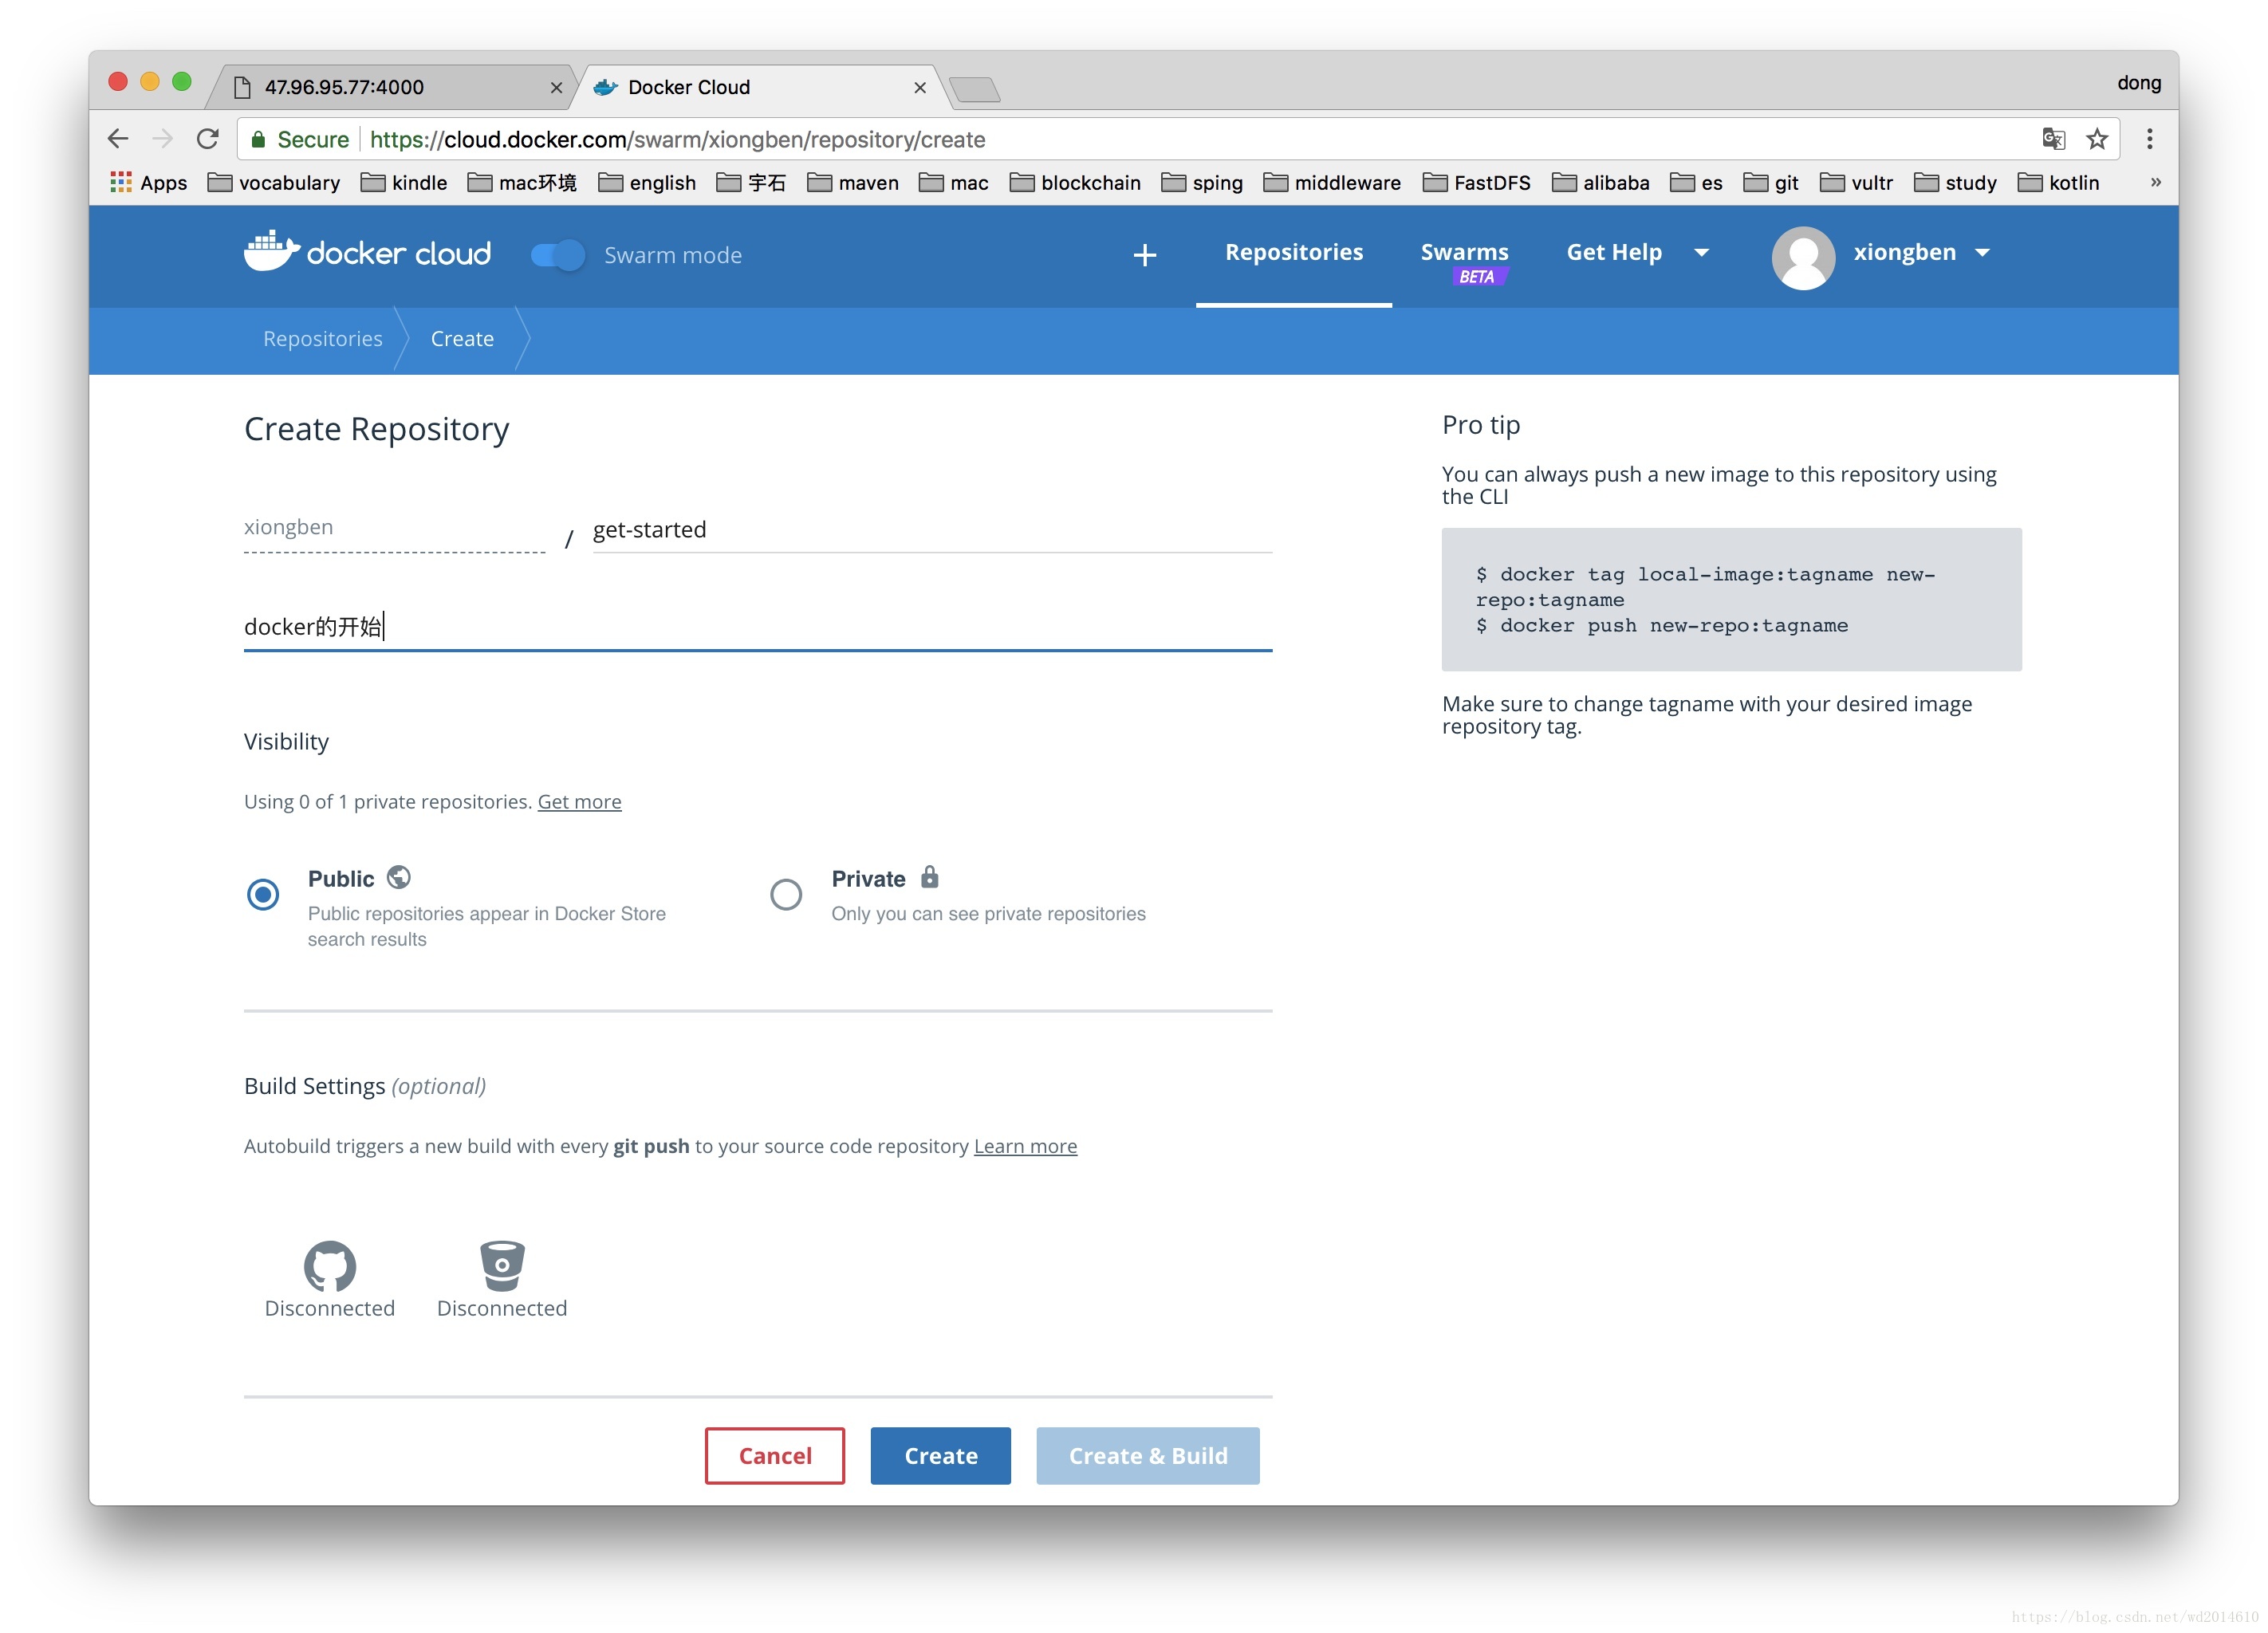Image resolution: width=2268 pixels, height=1633 pixels.
Task: Open the Learn more autobuild link
Action: (x=1025, y=1146)
